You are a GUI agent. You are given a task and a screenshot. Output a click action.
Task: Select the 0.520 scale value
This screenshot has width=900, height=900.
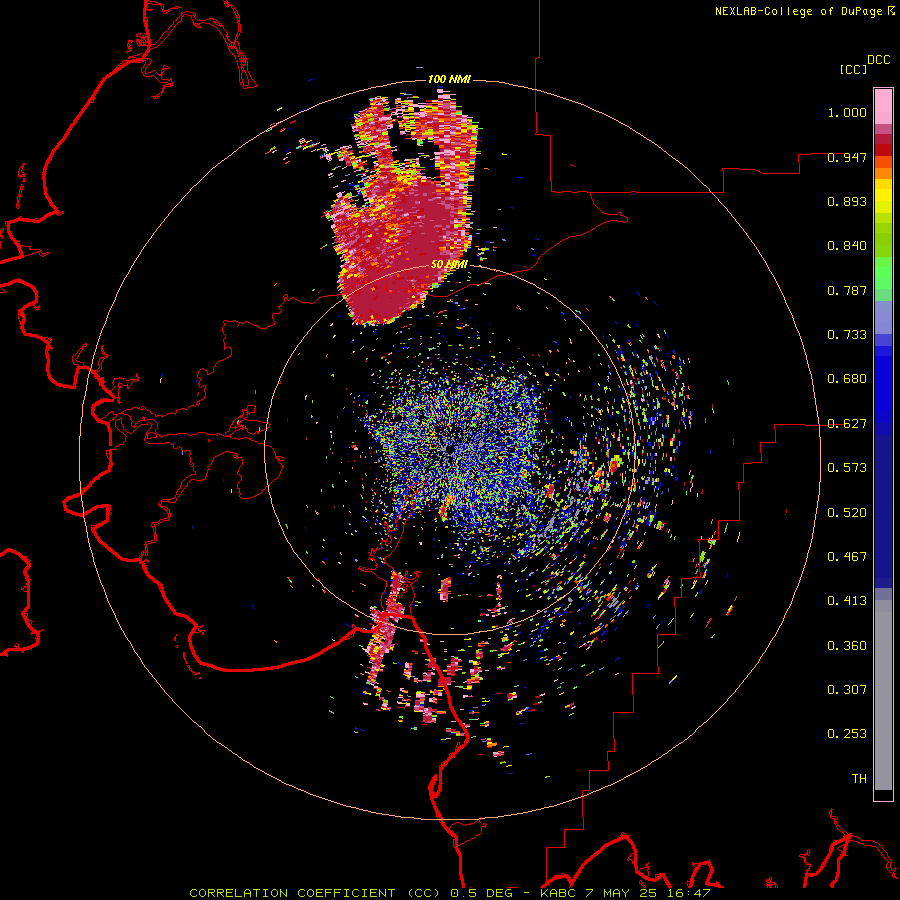(847, 513)
